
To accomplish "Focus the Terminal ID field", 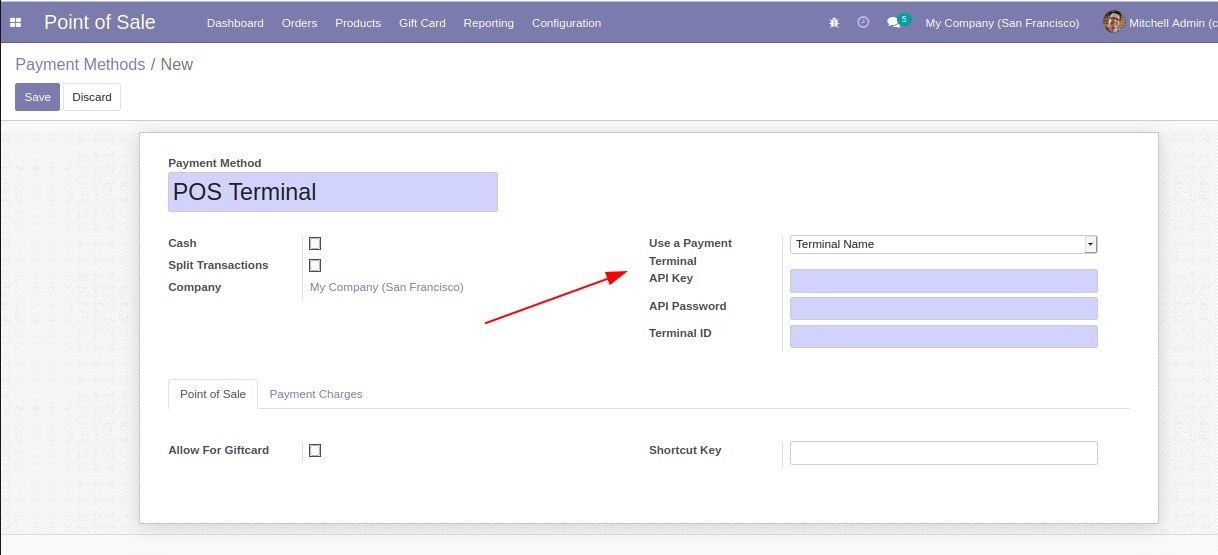I will [x=943, y=336].
